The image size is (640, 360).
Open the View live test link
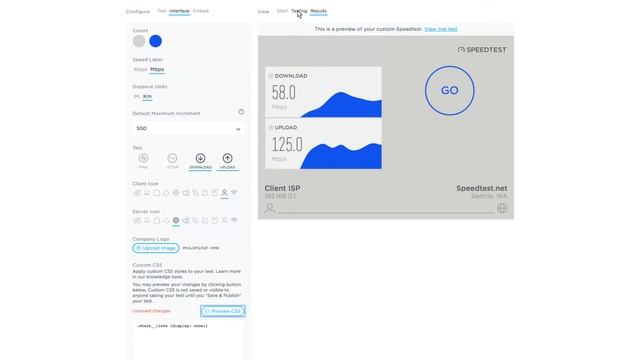pyautogui.click(x=441, y=29)
